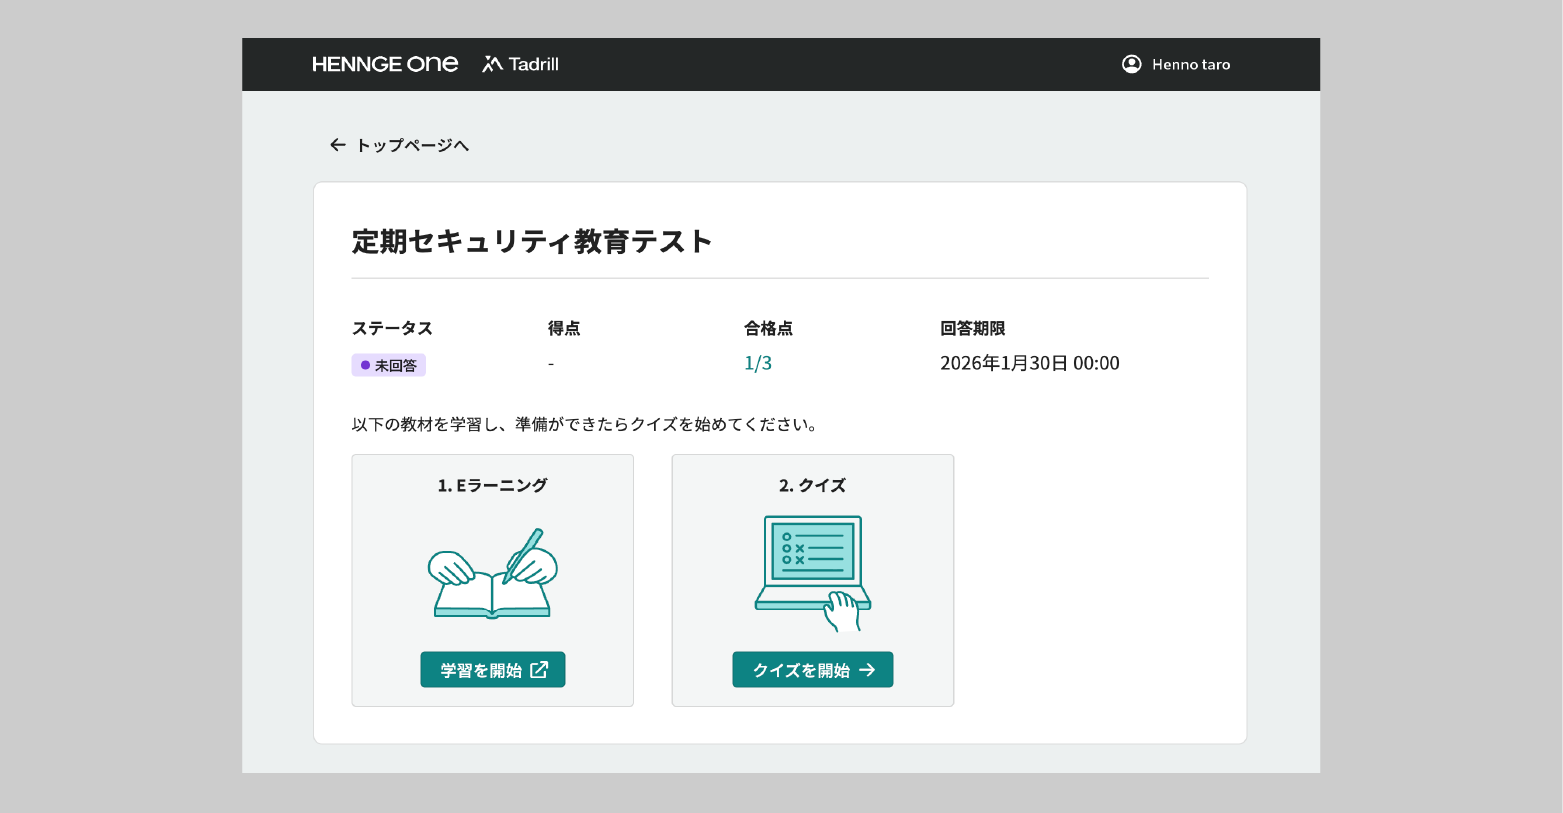Select the 1. Eラーニング card heading
This screenshot has width=1563, height=813.
pos(492,485)
